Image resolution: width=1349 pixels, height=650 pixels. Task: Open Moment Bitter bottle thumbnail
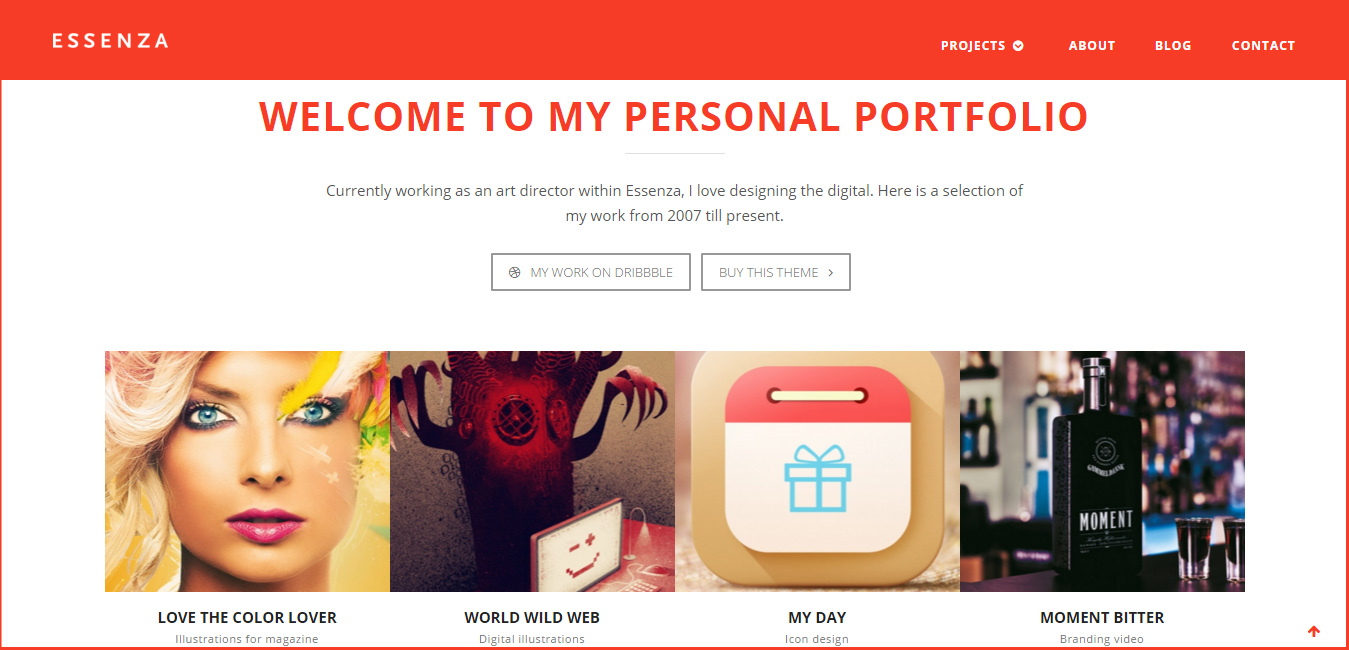tap(1102, 471)
